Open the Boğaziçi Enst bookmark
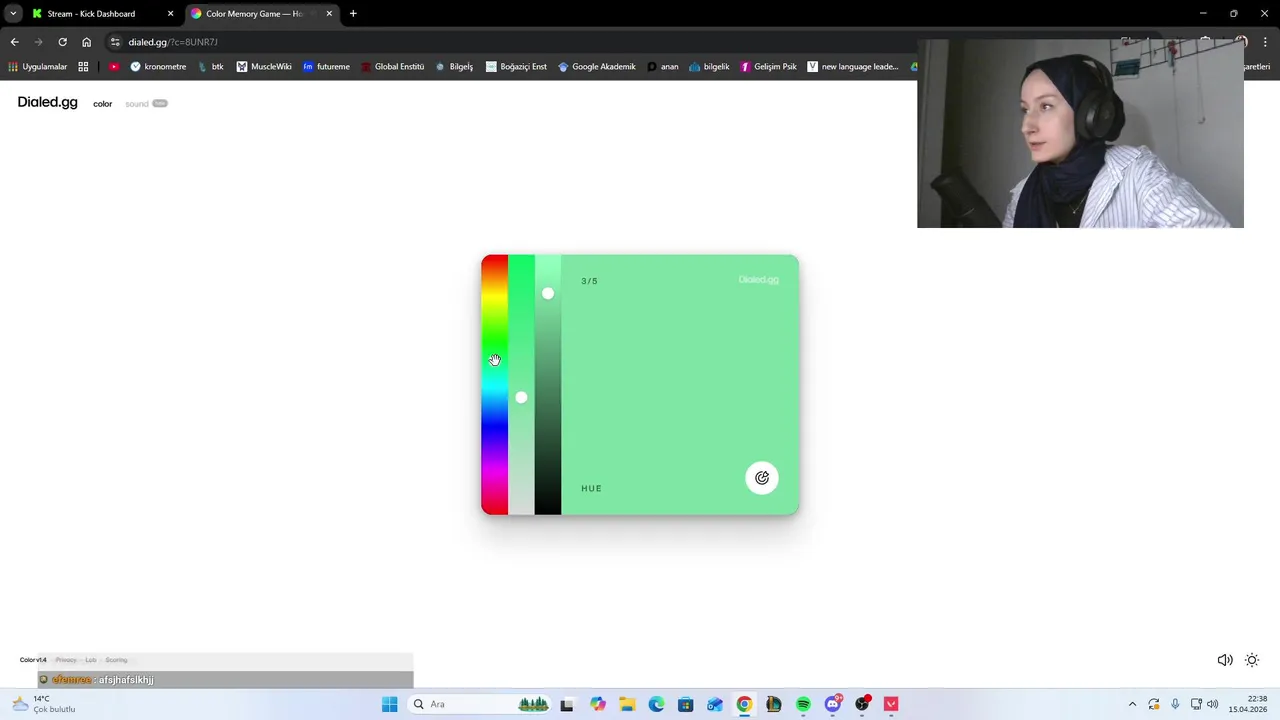 516,67
